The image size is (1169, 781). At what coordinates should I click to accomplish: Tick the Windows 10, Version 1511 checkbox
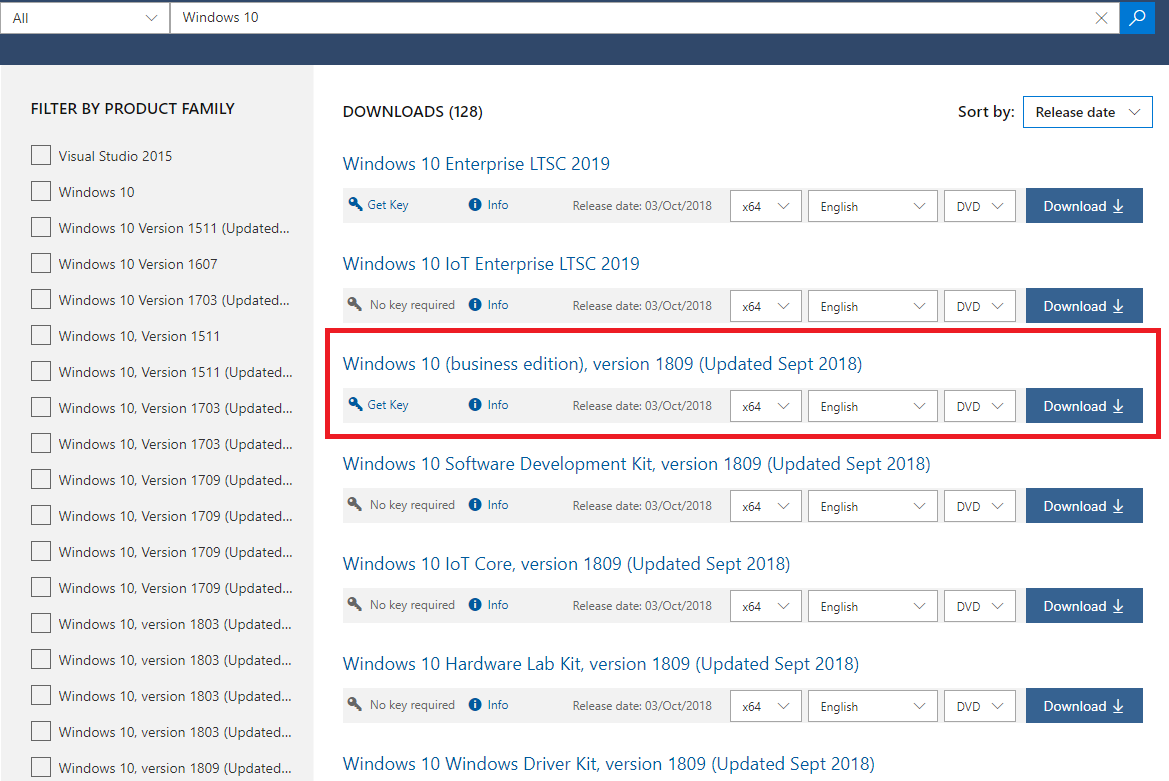click(x=41, y=335)
